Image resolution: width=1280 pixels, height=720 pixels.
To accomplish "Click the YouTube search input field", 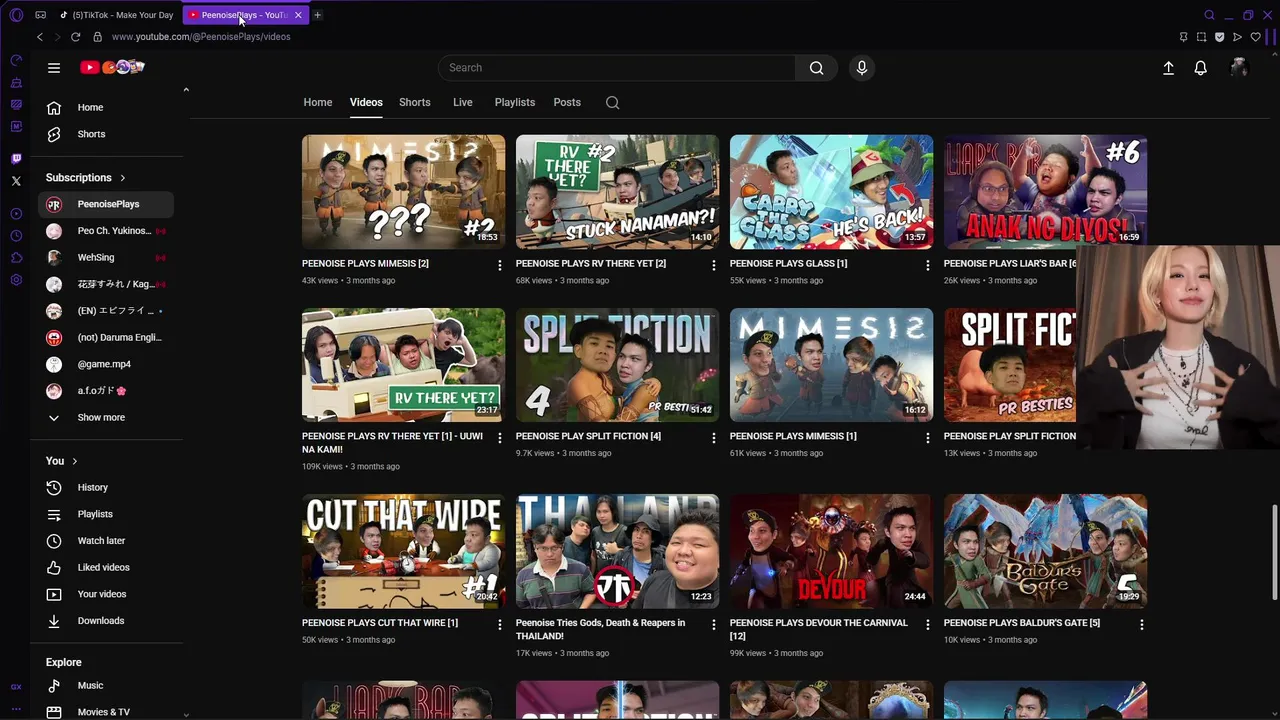I will (x=617, y=68).
